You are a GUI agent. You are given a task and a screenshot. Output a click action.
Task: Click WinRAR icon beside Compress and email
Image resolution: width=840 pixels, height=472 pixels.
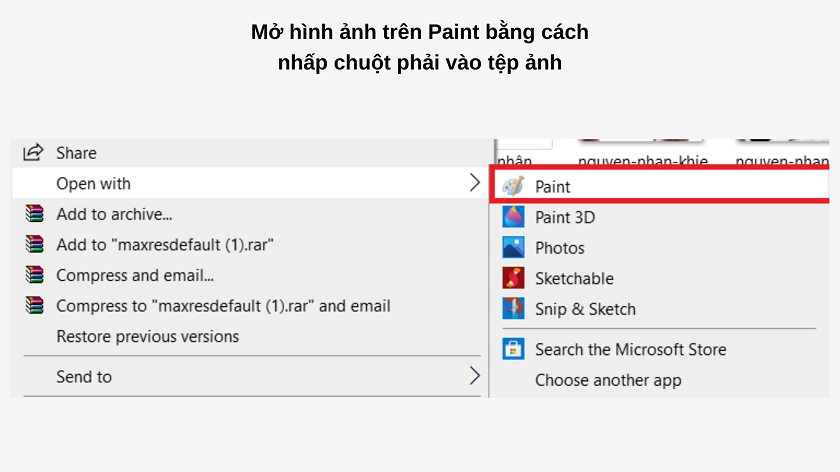click(x=34, y=275)
